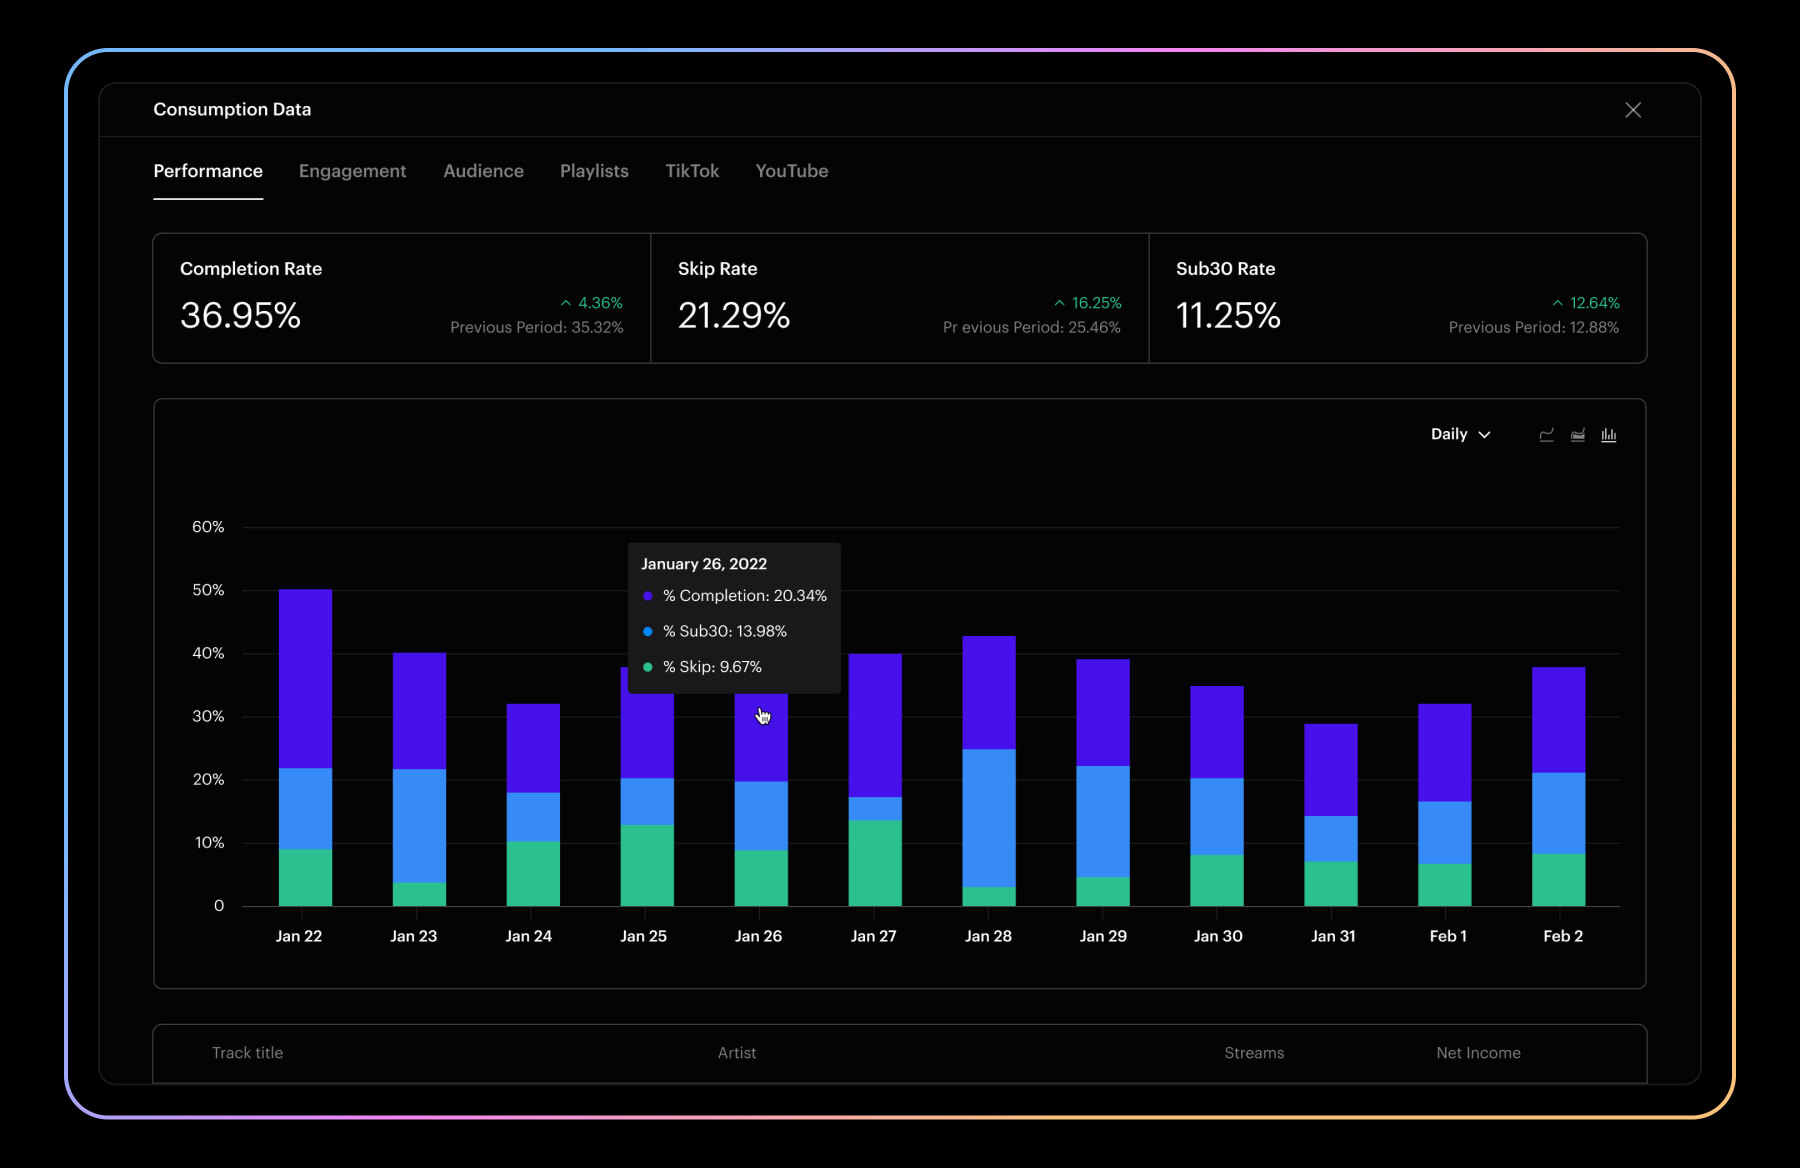Select the YouTube tab

coord(791,171)
